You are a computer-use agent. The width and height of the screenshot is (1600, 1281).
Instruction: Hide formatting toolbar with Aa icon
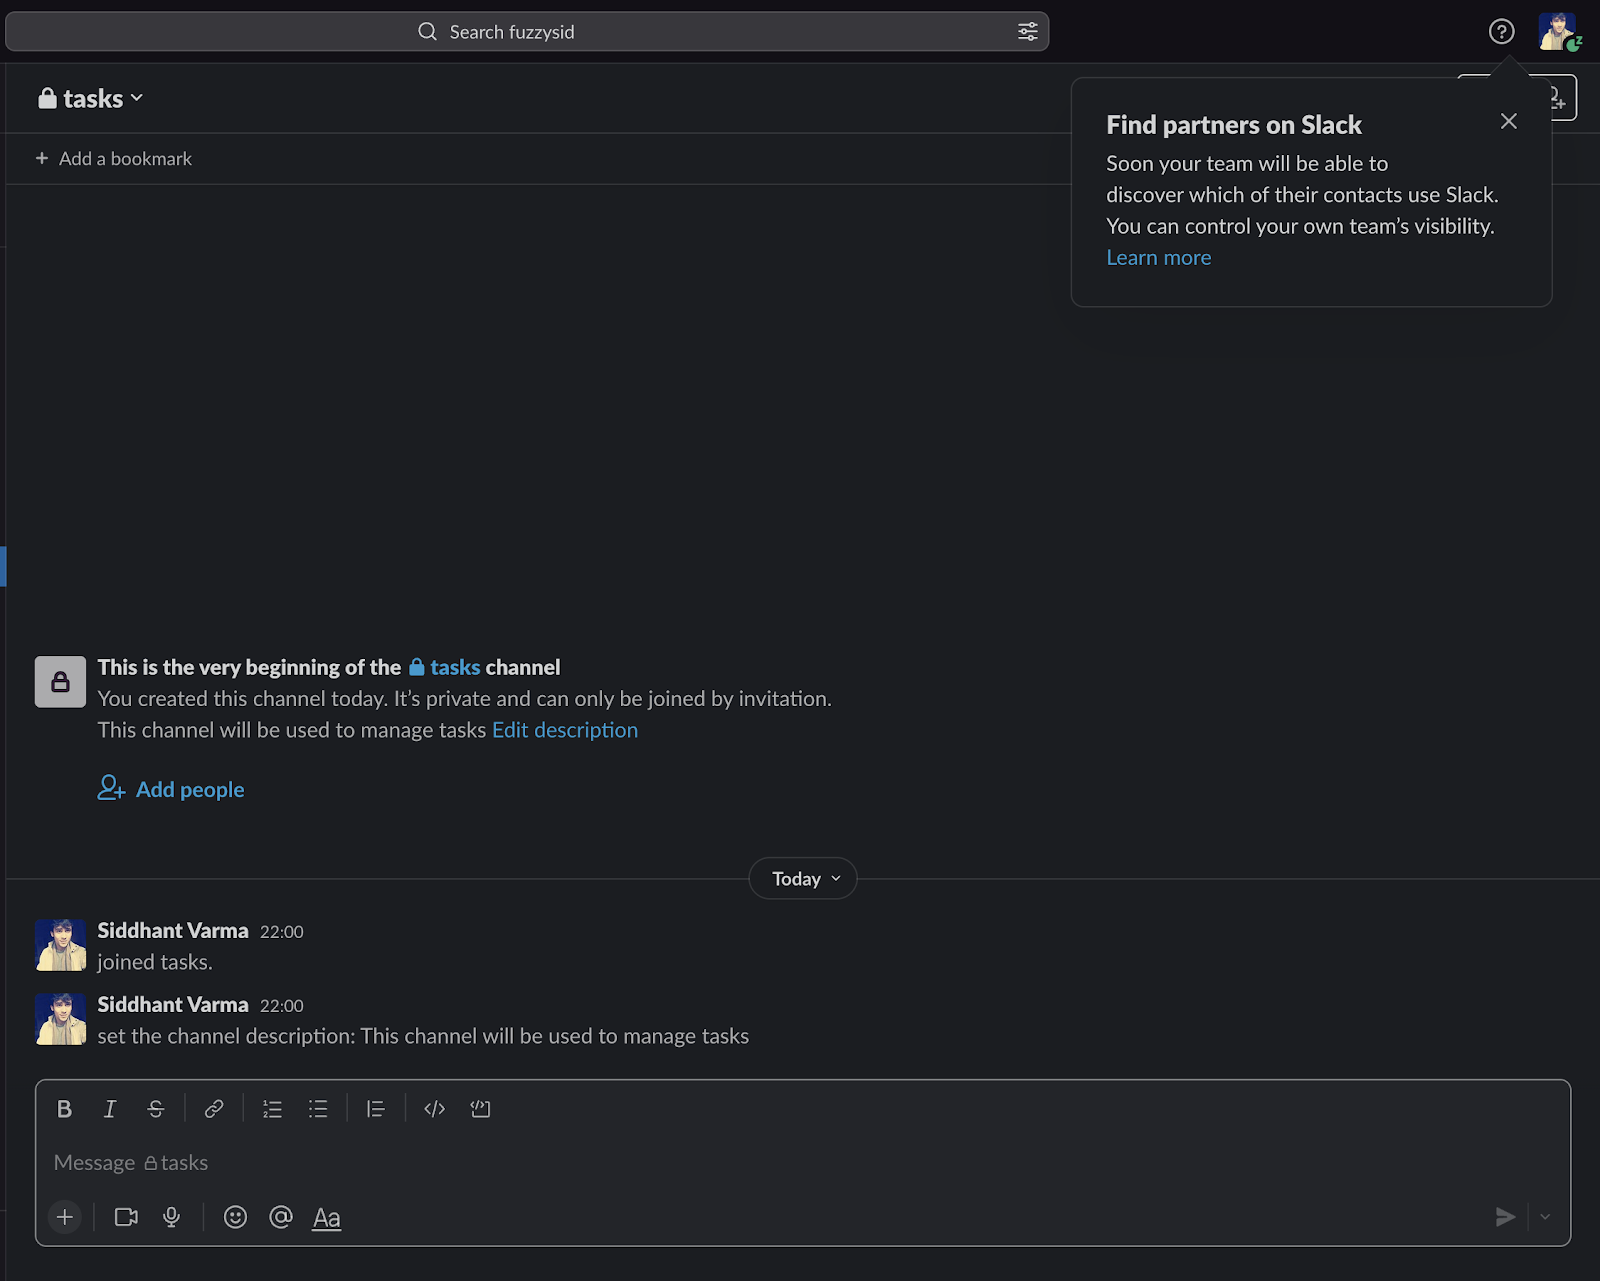327,1218
